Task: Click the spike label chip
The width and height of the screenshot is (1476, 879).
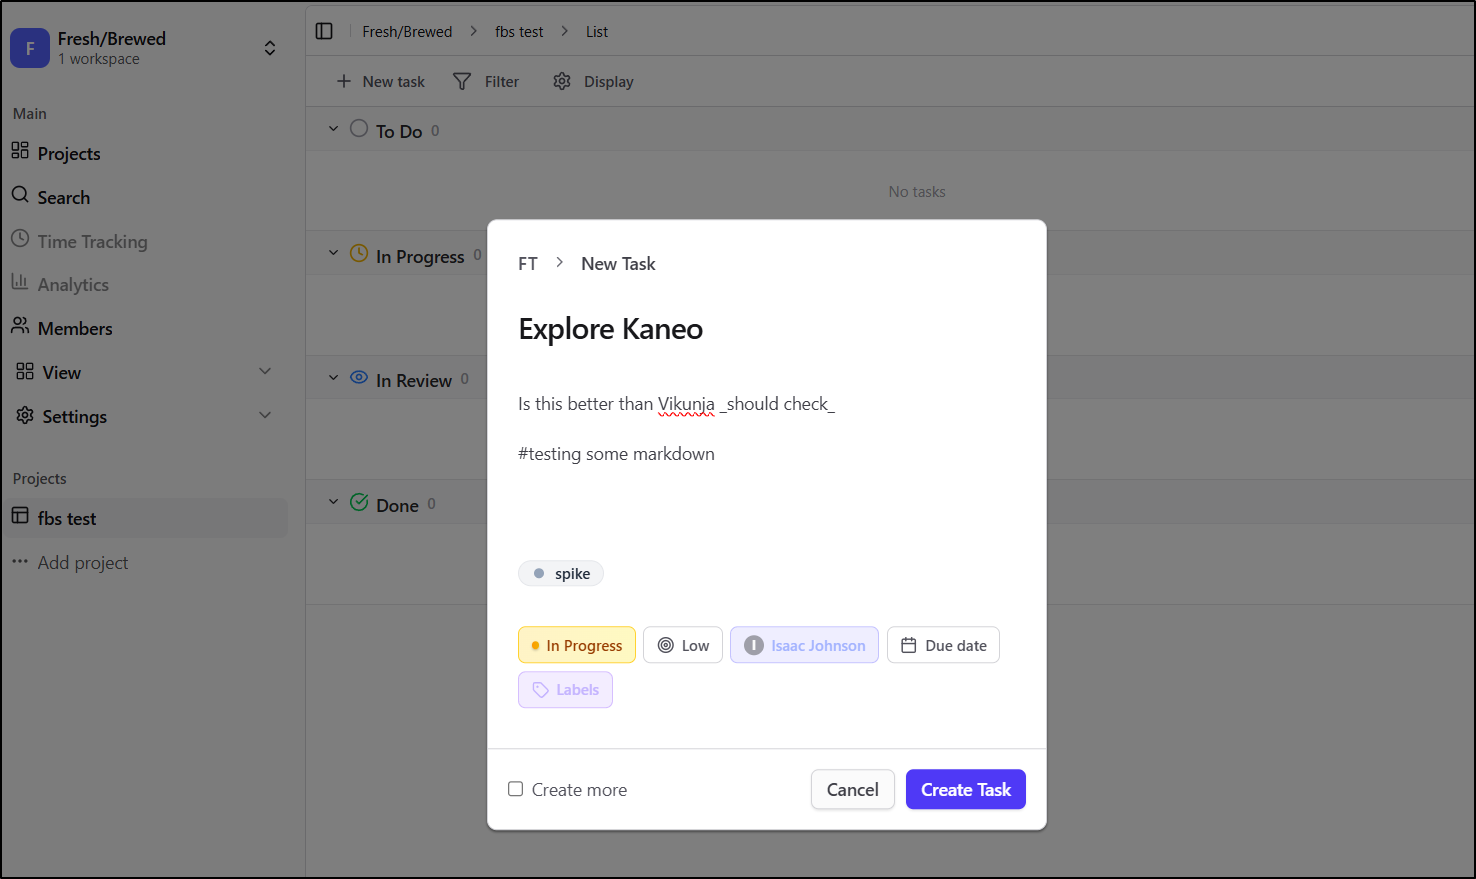Action: click(561, 574)
